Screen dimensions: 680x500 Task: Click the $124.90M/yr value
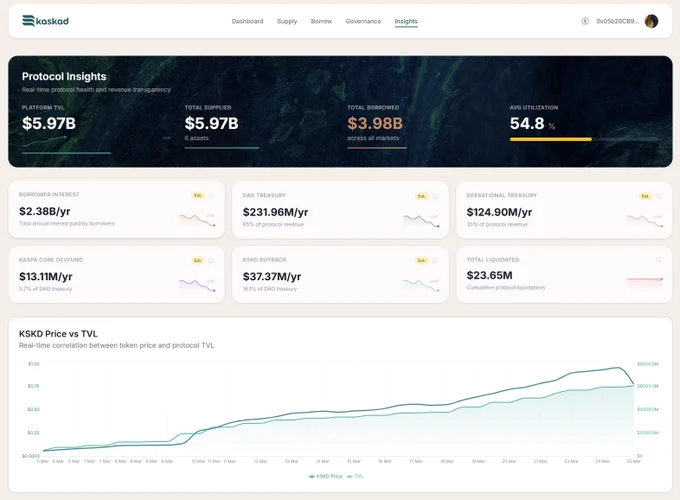(x=499, y=212)
